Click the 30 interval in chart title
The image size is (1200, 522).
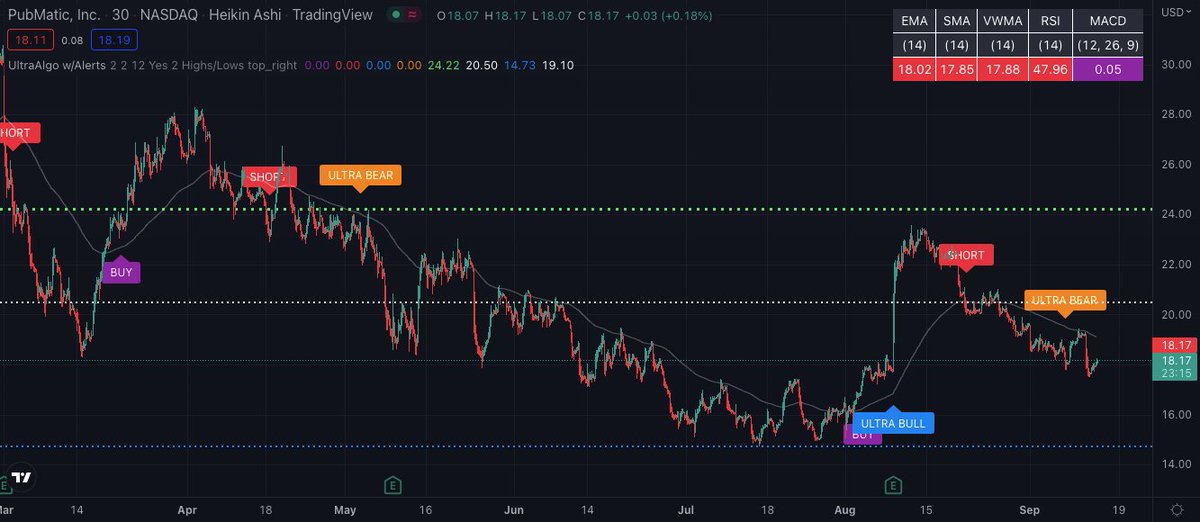pyautogui.click(x=121, y=15)
